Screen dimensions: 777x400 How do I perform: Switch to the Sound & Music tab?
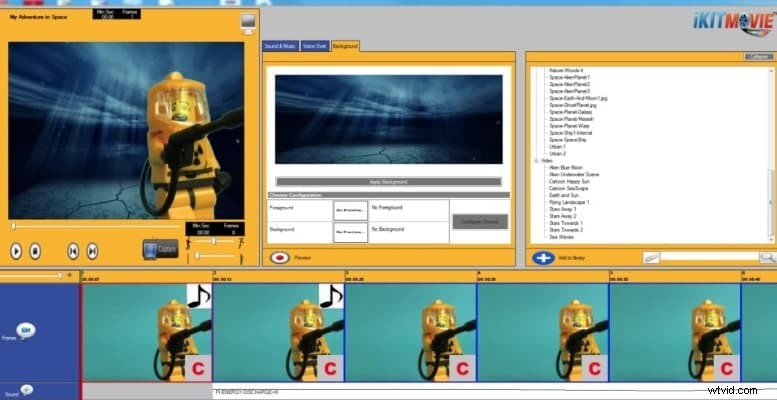[280, 46]
